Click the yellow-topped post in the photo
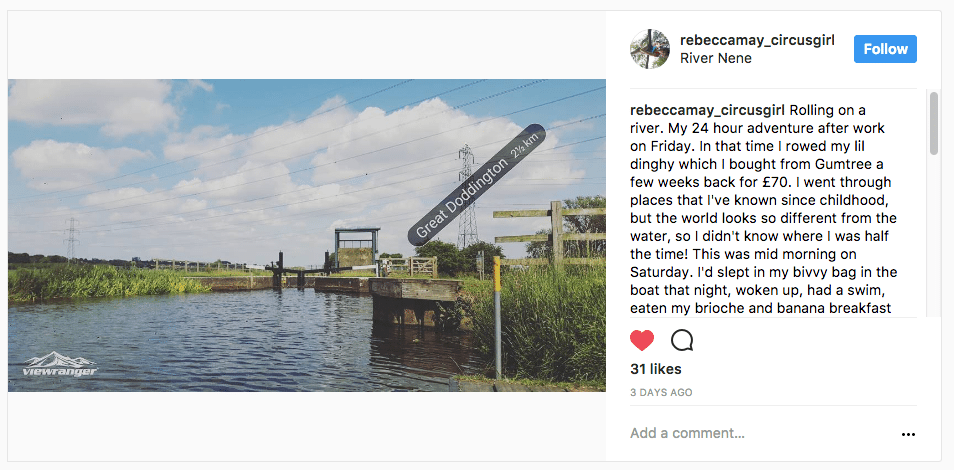Viewport: 954px width, 470px height. [x=497, y=310]
